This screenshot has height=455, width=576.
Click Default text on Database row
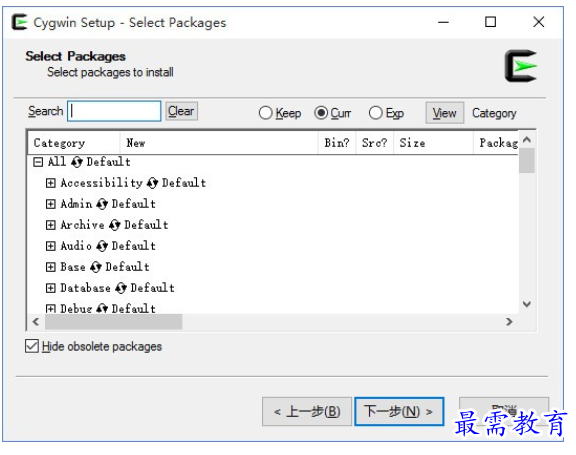tap(152, 288)
